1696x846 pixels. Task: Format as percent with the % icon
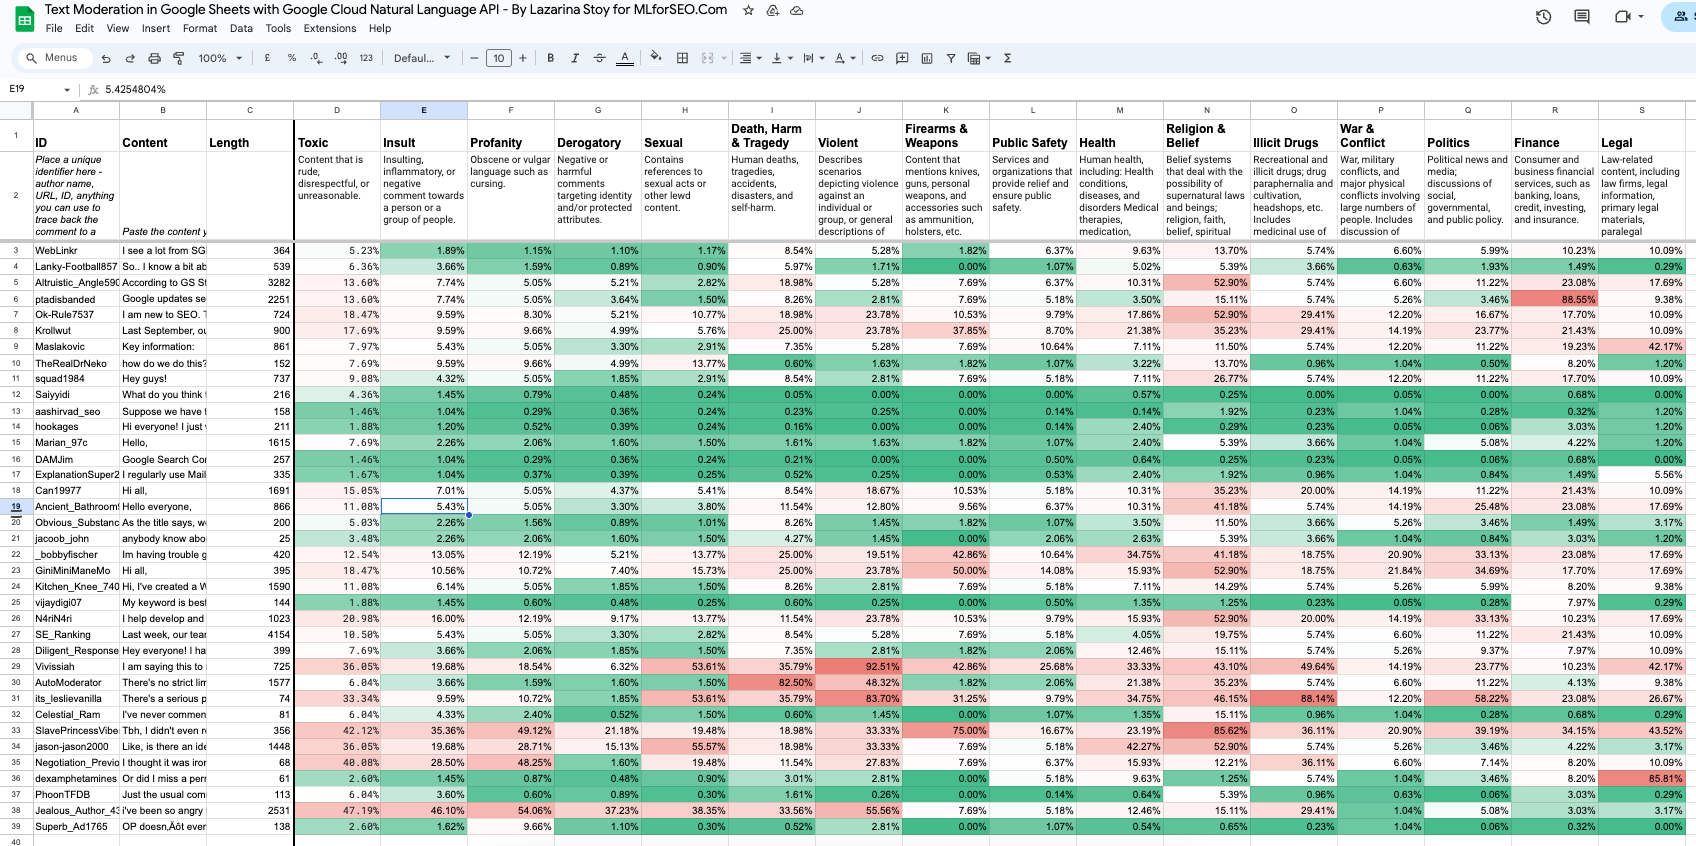pyautogui.click(x=292, y=58)
